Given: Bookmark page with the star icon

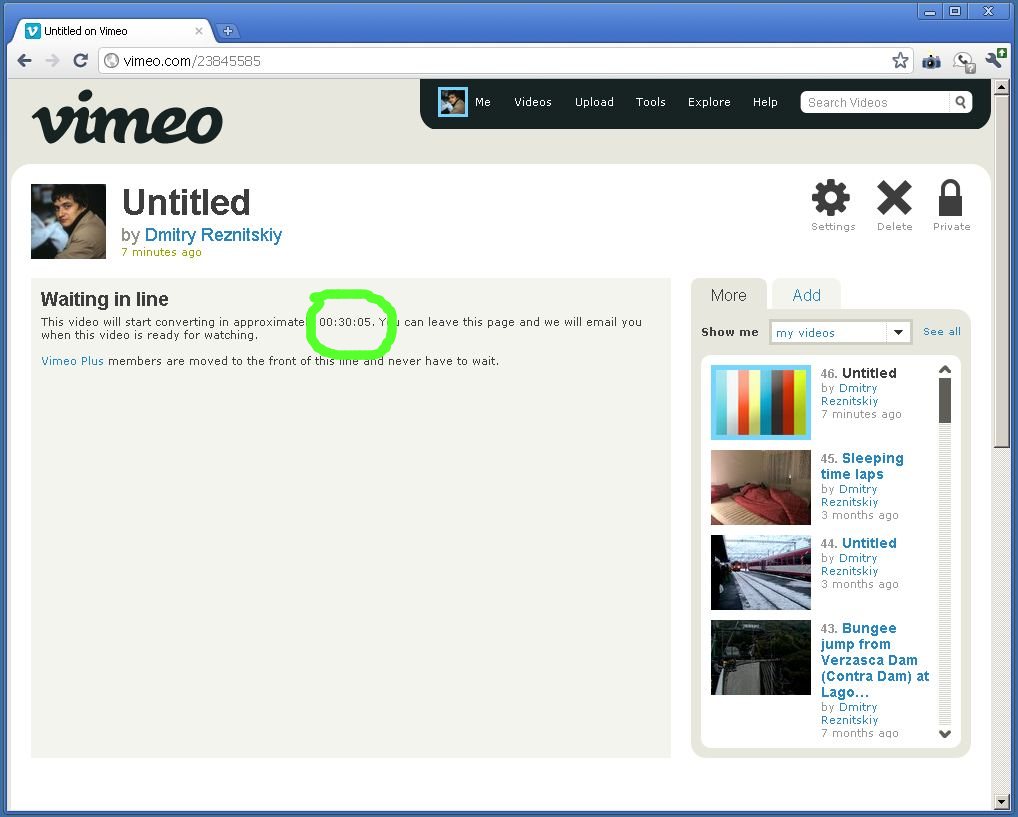Looking at the screenshot, I should (x=900, y=61).
